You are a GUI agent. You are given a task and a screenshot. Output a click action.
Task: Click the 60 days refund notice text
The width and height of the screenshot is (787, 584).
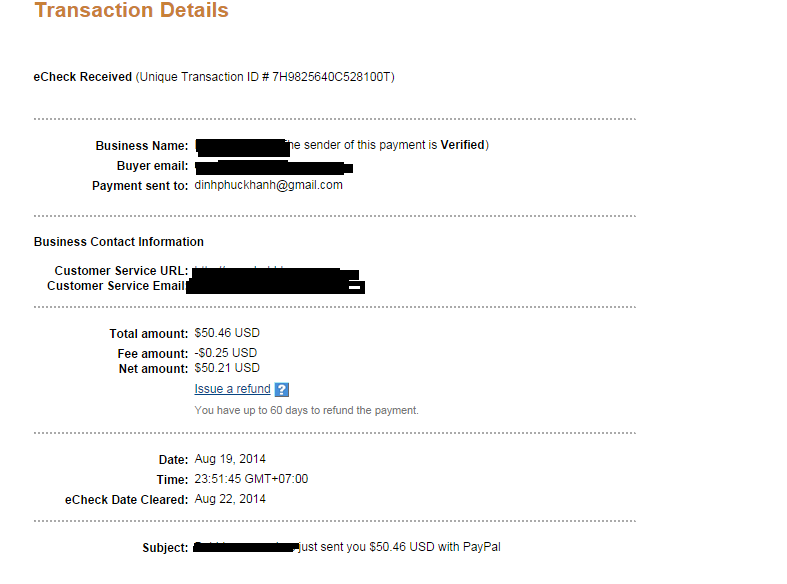(x=306, y=410)
